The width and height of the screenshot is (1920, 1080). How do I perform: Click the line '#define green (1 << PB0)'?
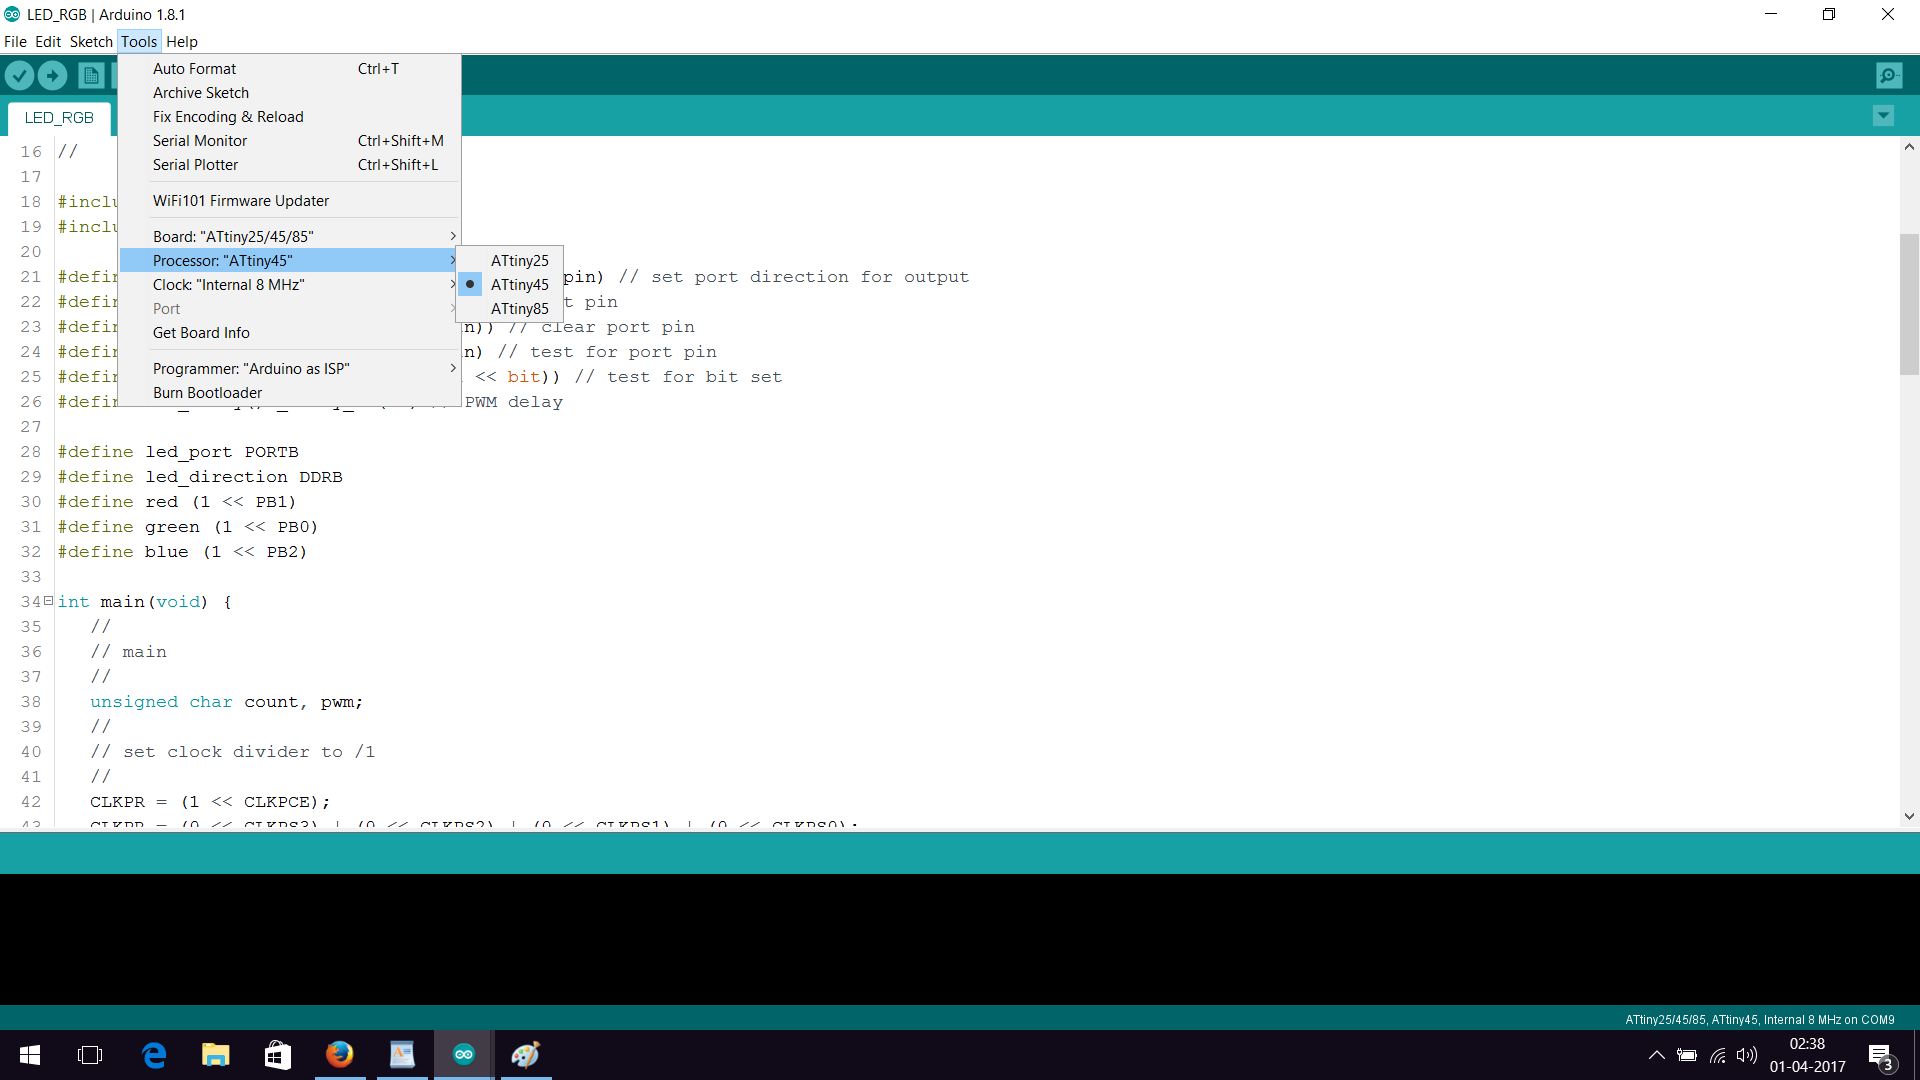coord(188,527)
